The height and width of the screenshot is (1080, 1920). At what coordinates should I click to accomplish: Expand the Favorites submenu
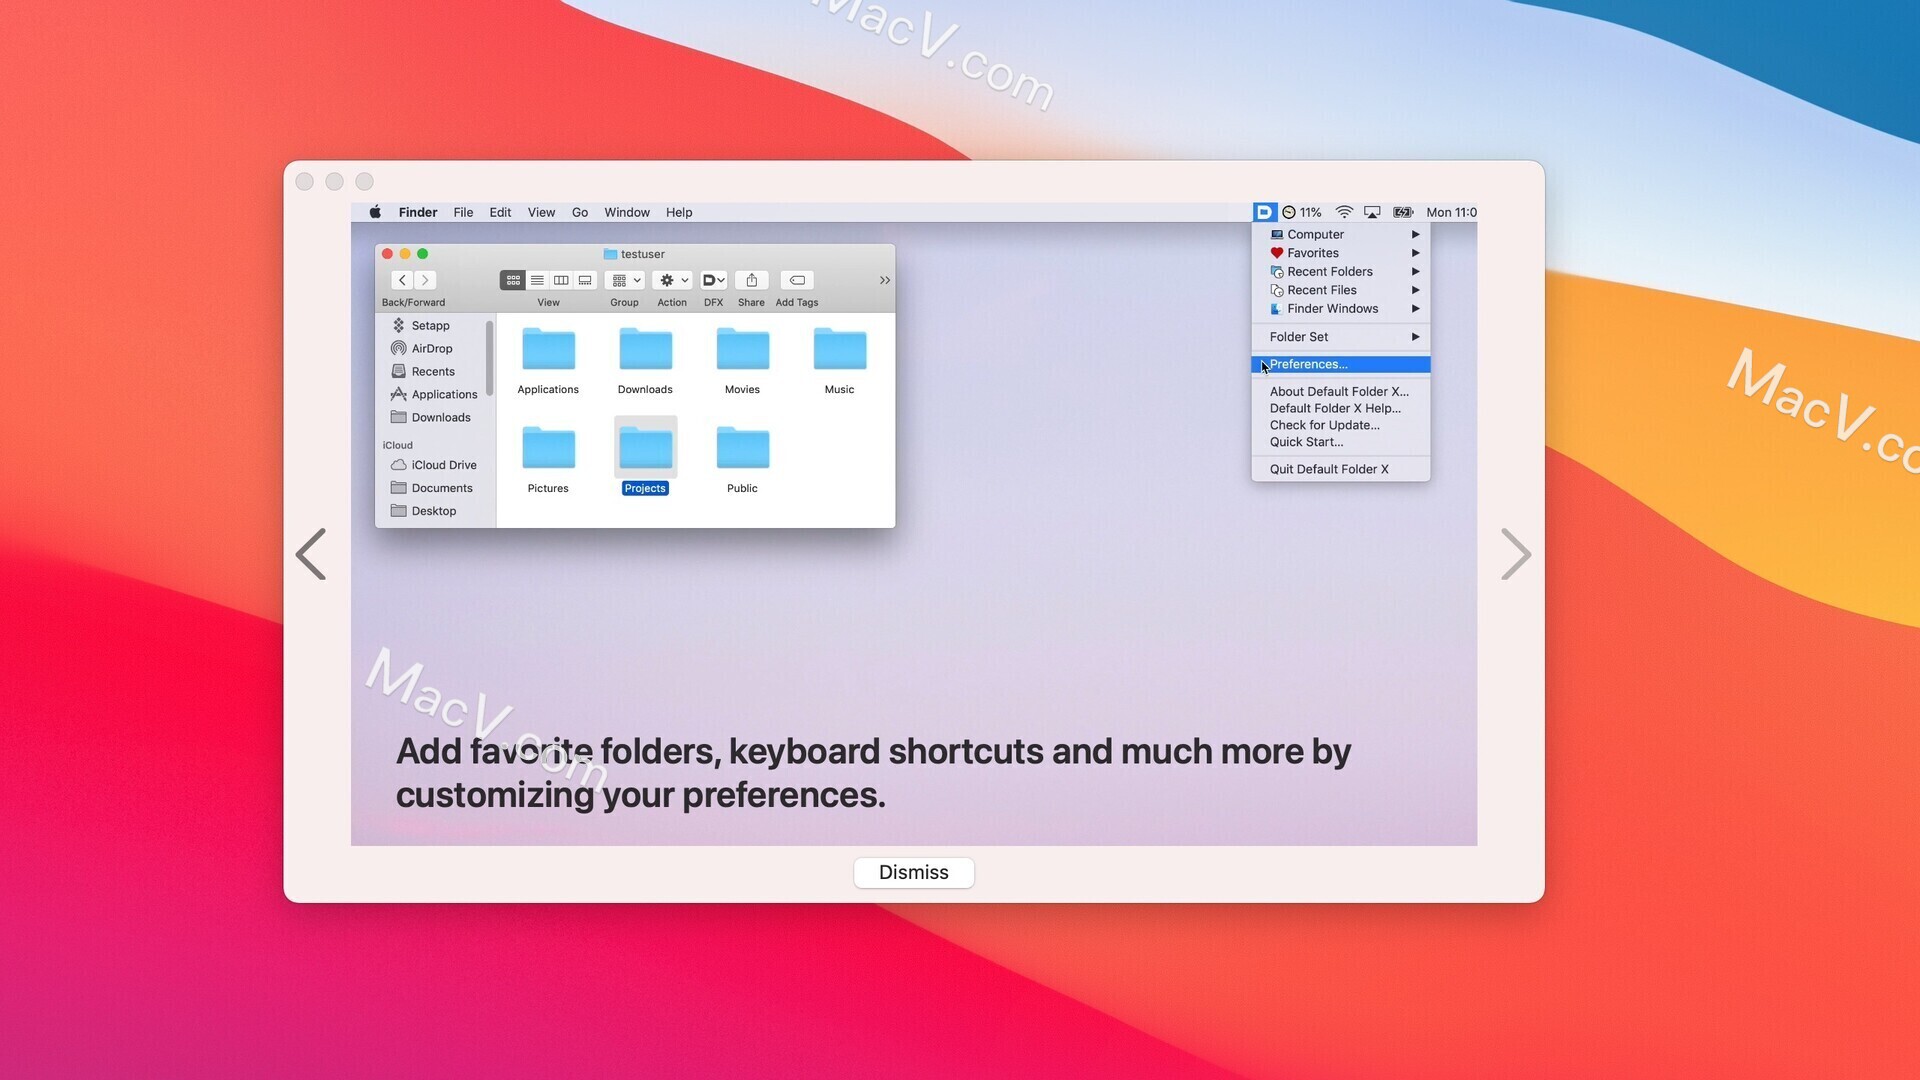point(1341,253)
